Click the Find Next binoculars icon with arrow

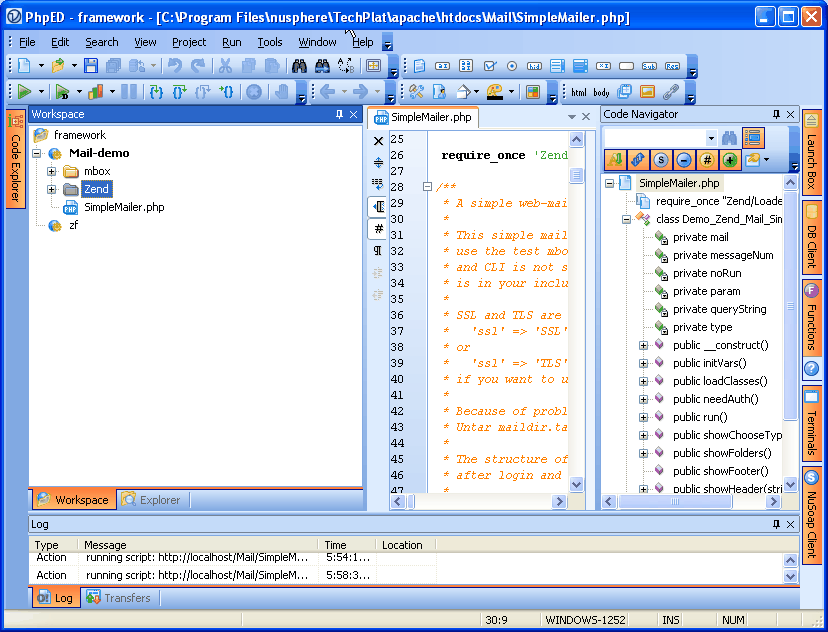click(322, 66)
